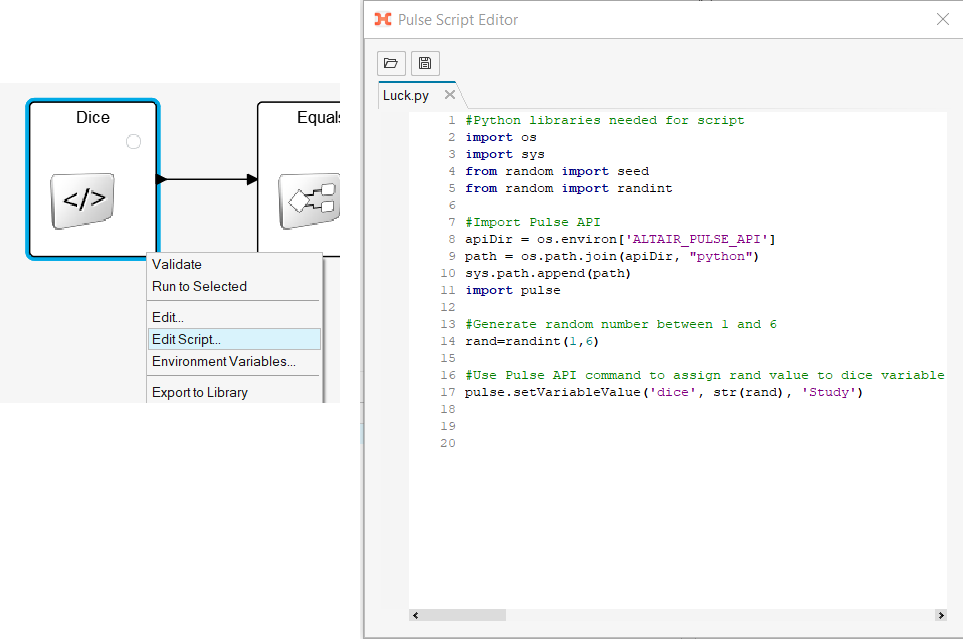Select the Dice script task icon
Screen dimensions: 963x639
[82, 201]
